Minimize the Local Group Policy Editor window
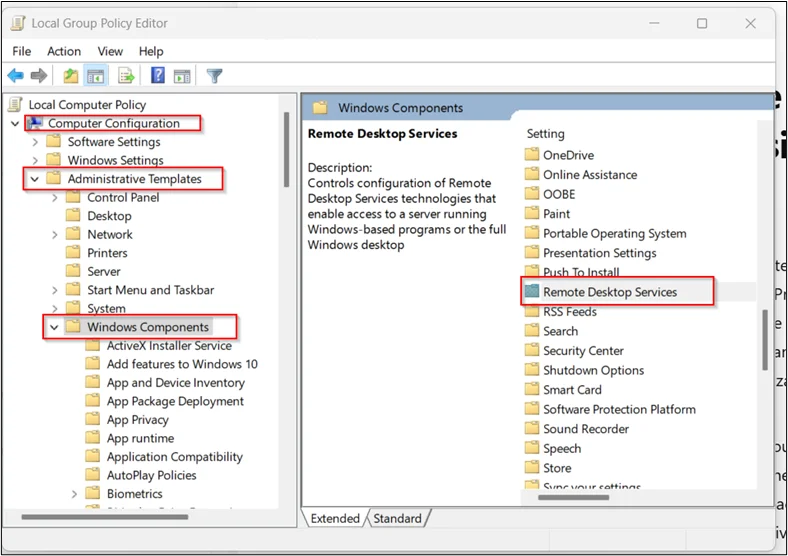 point(654,23)
